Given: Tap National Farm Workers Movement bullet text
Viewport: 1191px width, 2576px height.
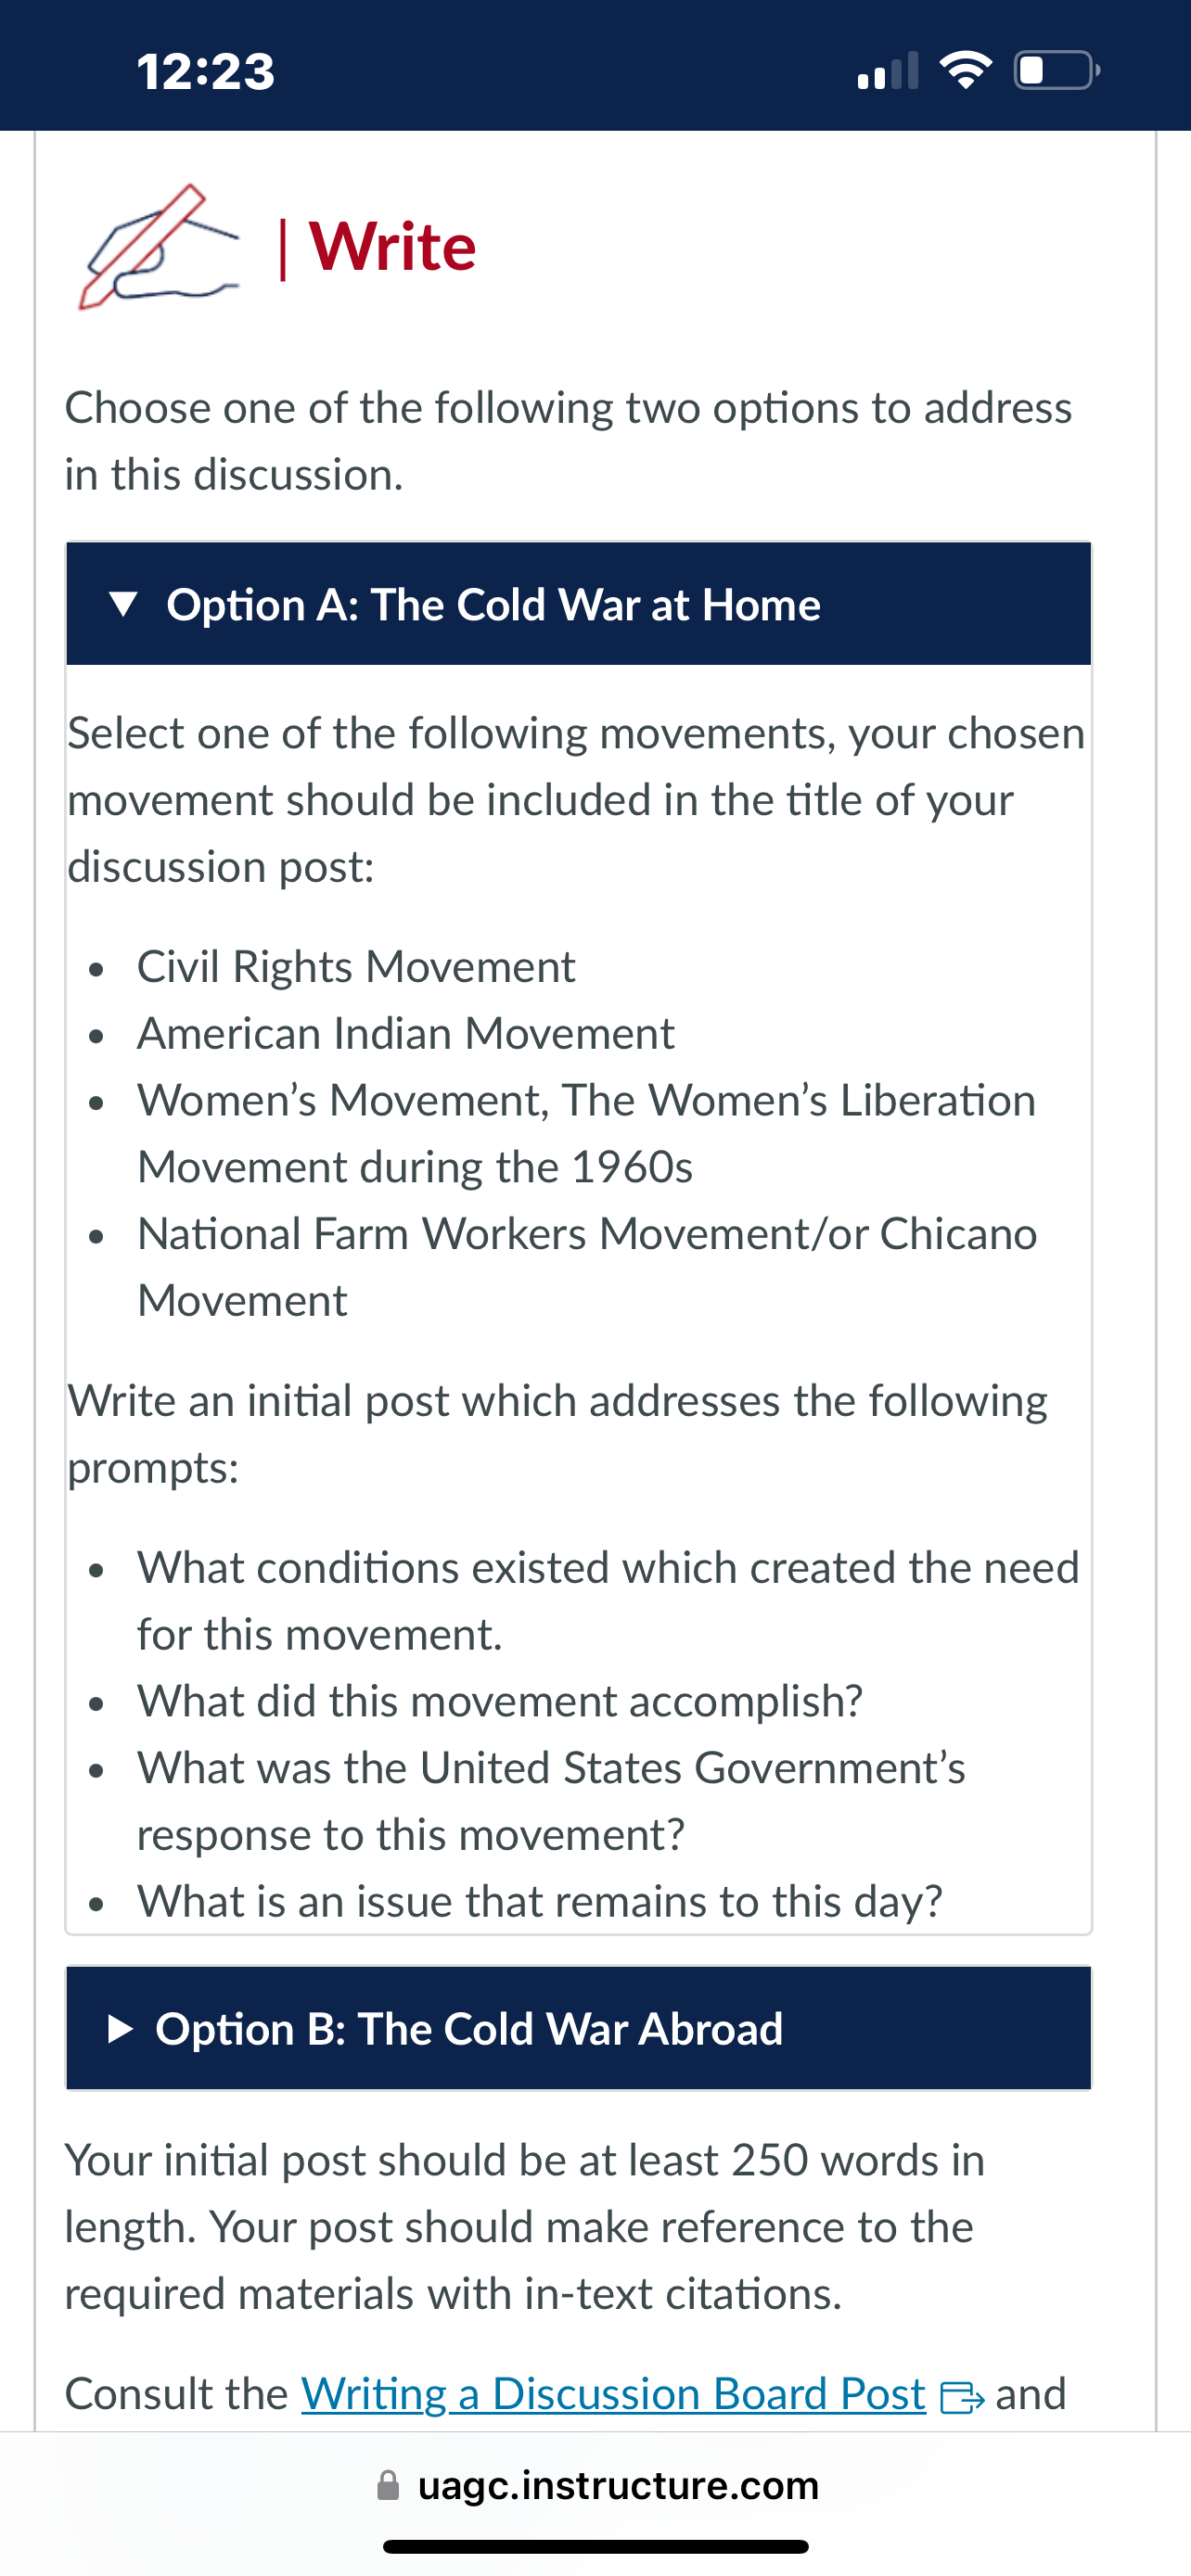Looking at the screenshot, I should click(587, 1267).
